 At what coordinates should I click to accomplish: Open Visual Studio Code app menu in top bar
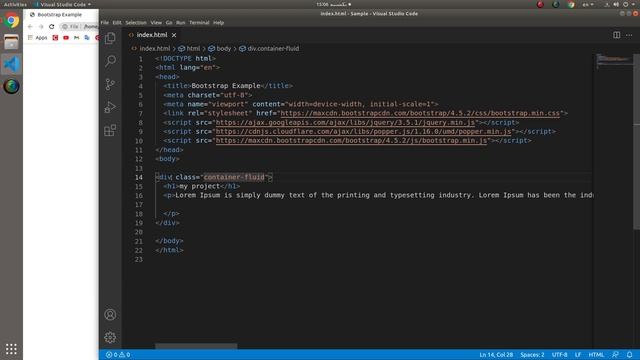tap(62, 4)
